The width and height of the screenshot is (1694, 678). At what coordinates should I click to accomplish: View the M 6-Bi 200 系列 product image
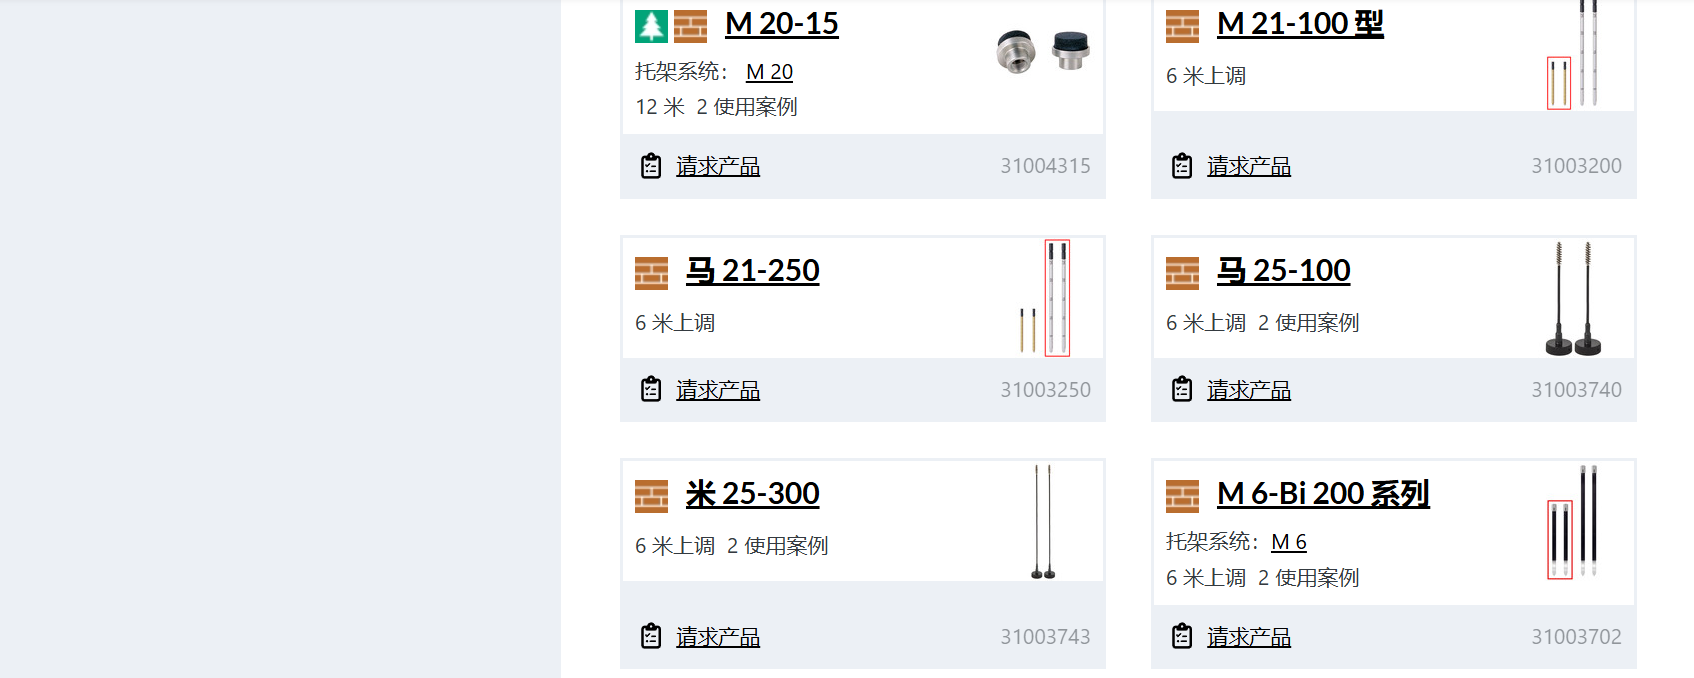[x=1574, y=522]
